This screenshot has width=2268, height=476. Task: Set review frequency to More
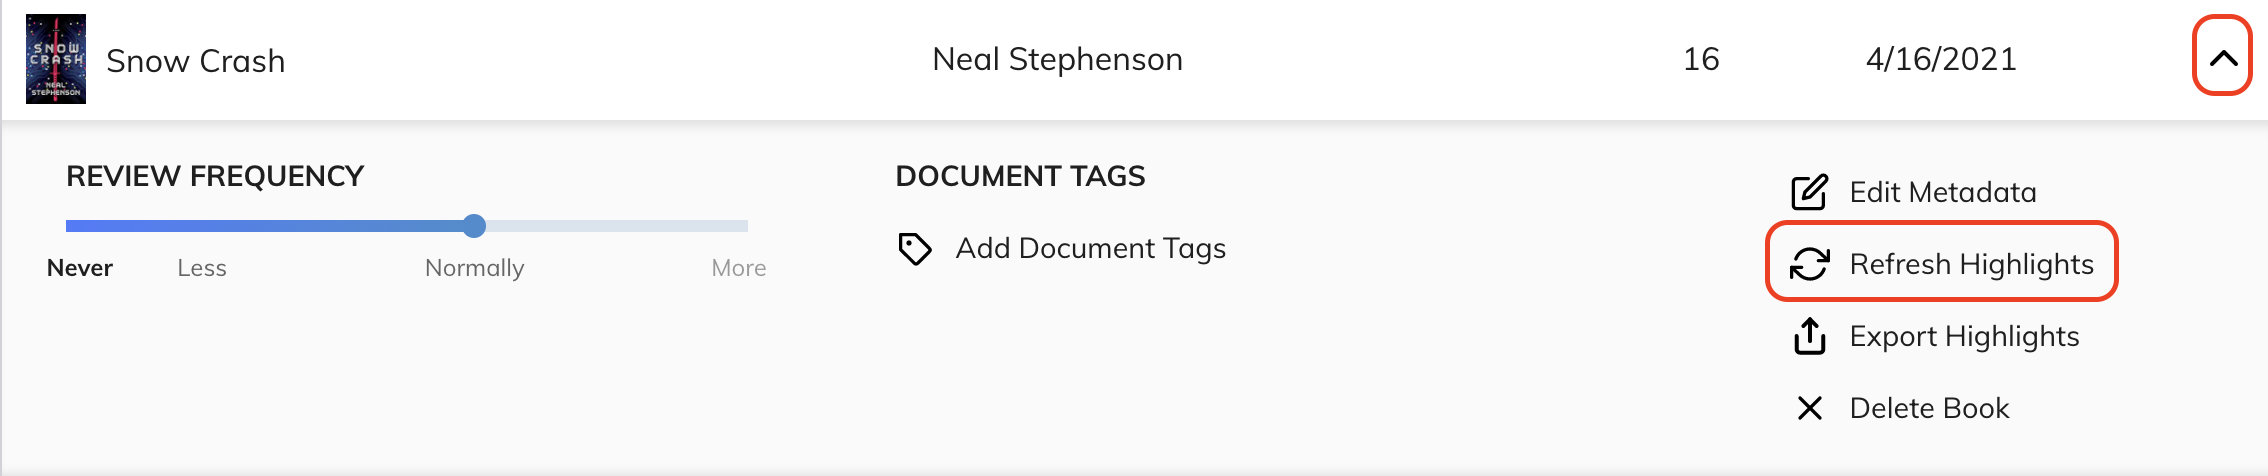click(738, 268)
